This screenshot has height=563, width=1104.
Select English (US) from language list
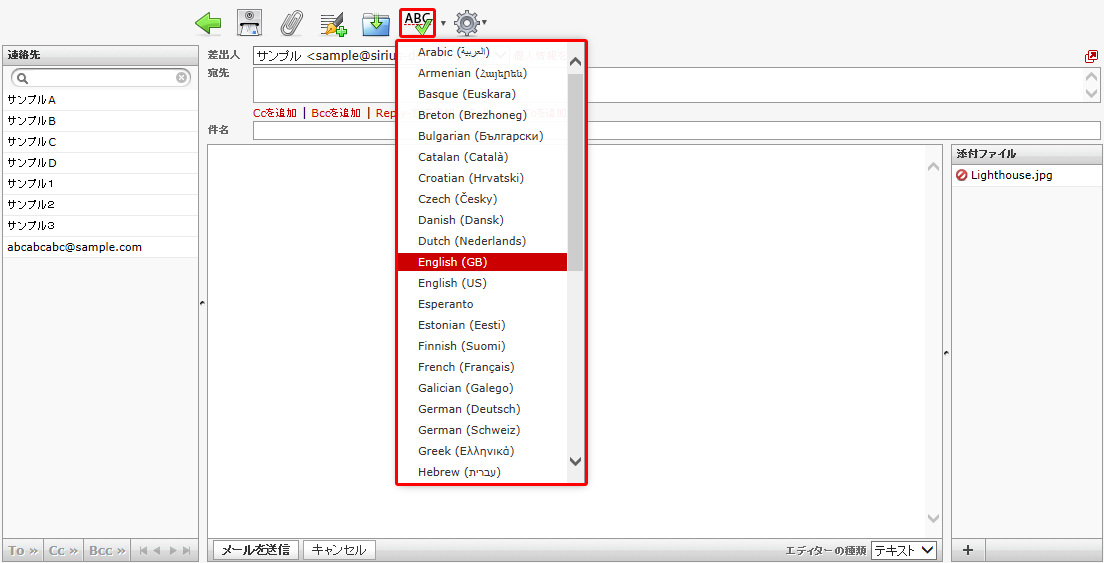[x=452, y=283]
